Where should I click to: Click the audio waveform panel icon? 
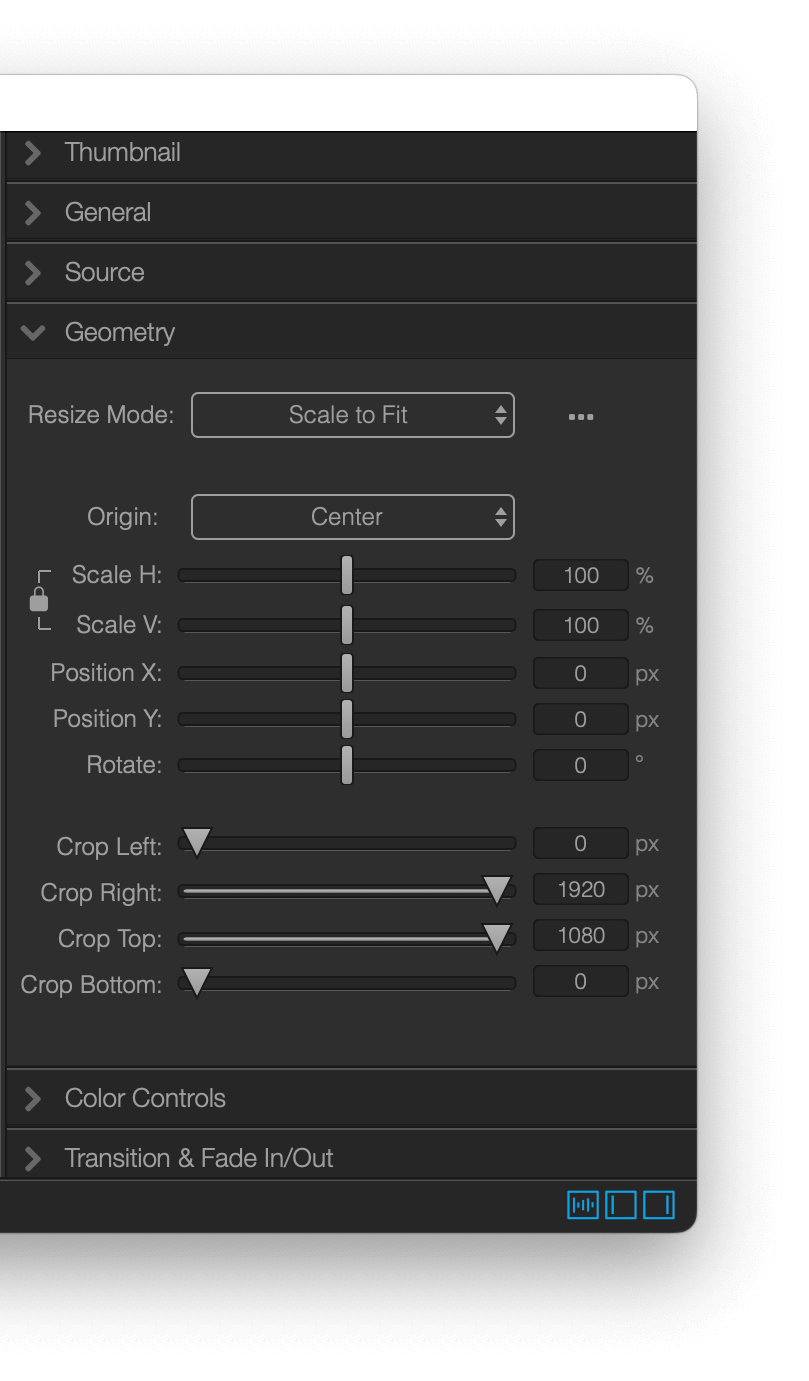pyautogui.click(x=583, y=1205)
